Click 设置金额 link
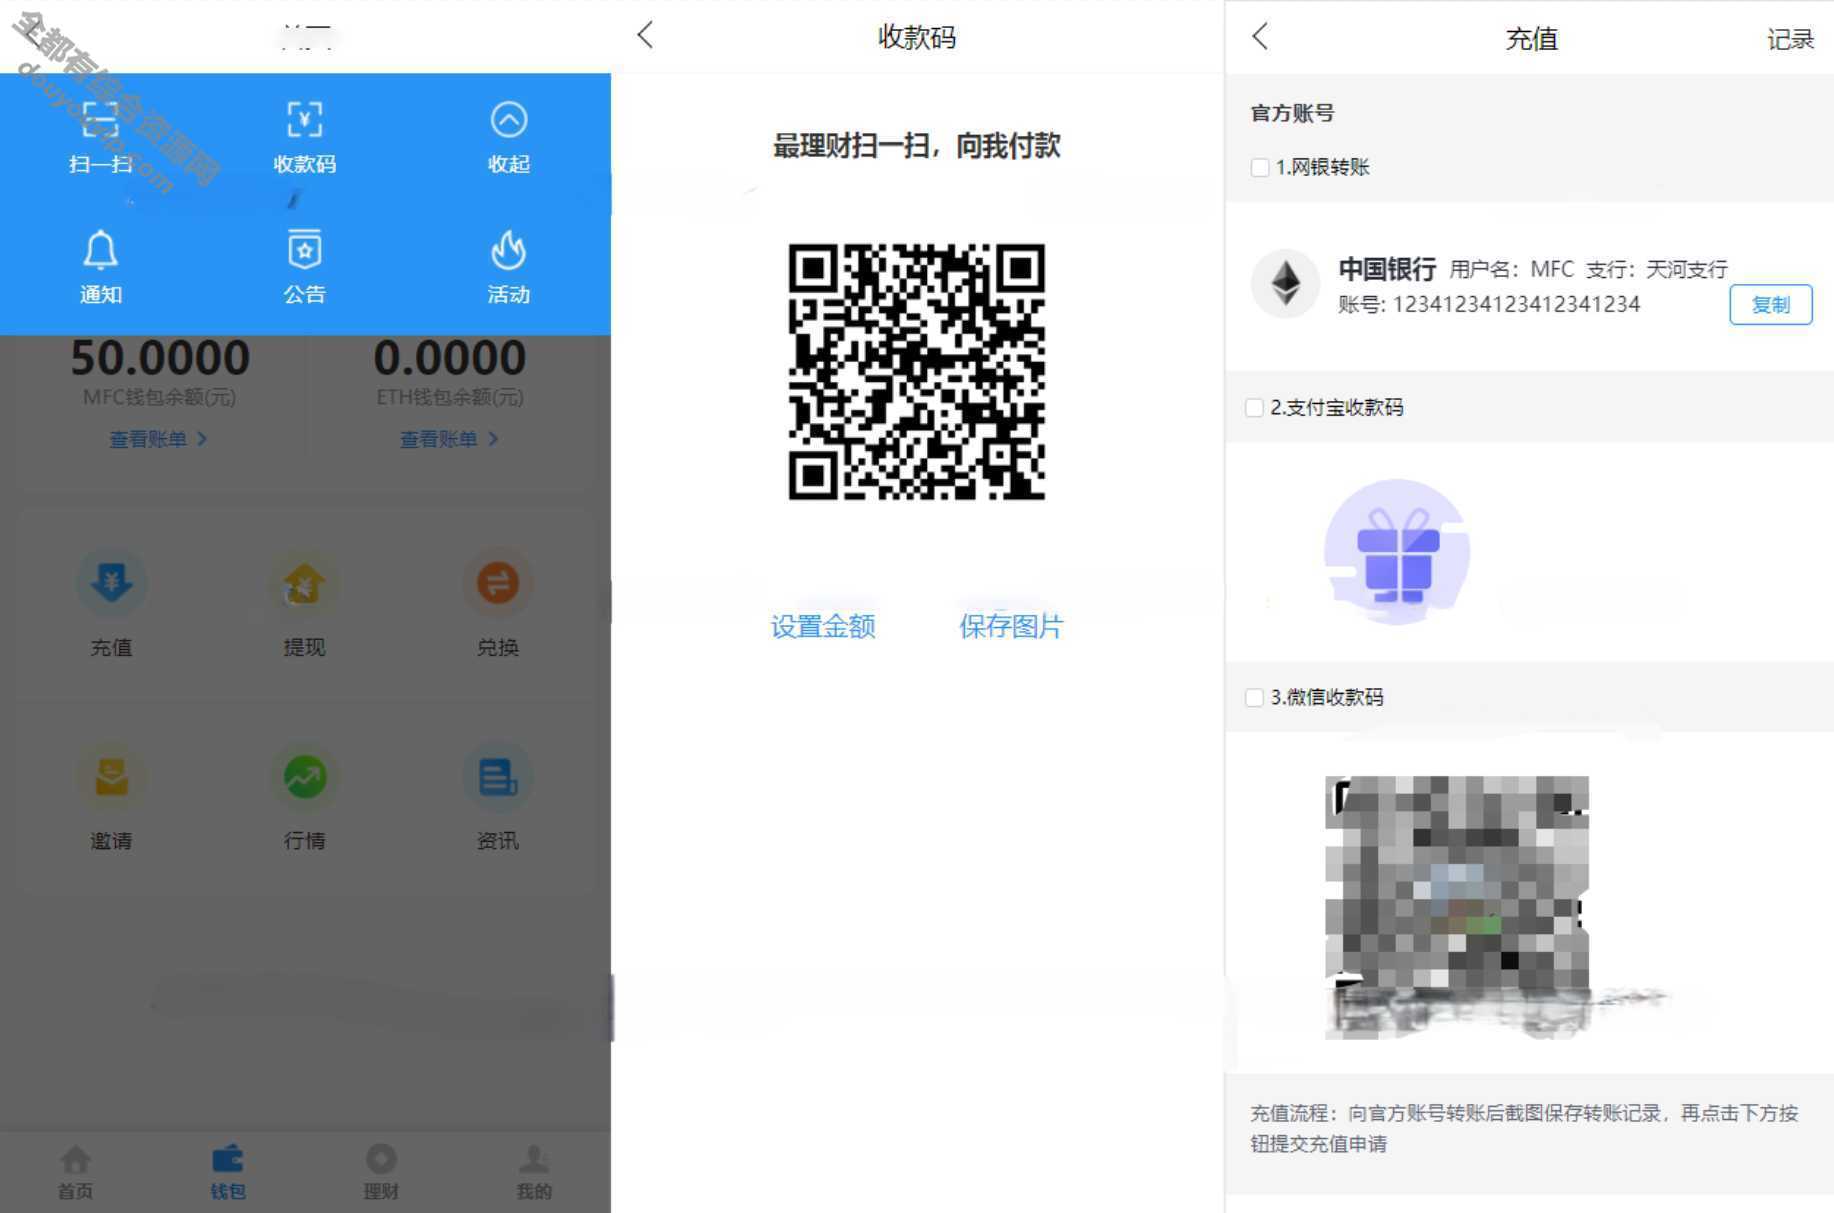The height and width of the screenshot is (1213, 1834). point(823,627)
